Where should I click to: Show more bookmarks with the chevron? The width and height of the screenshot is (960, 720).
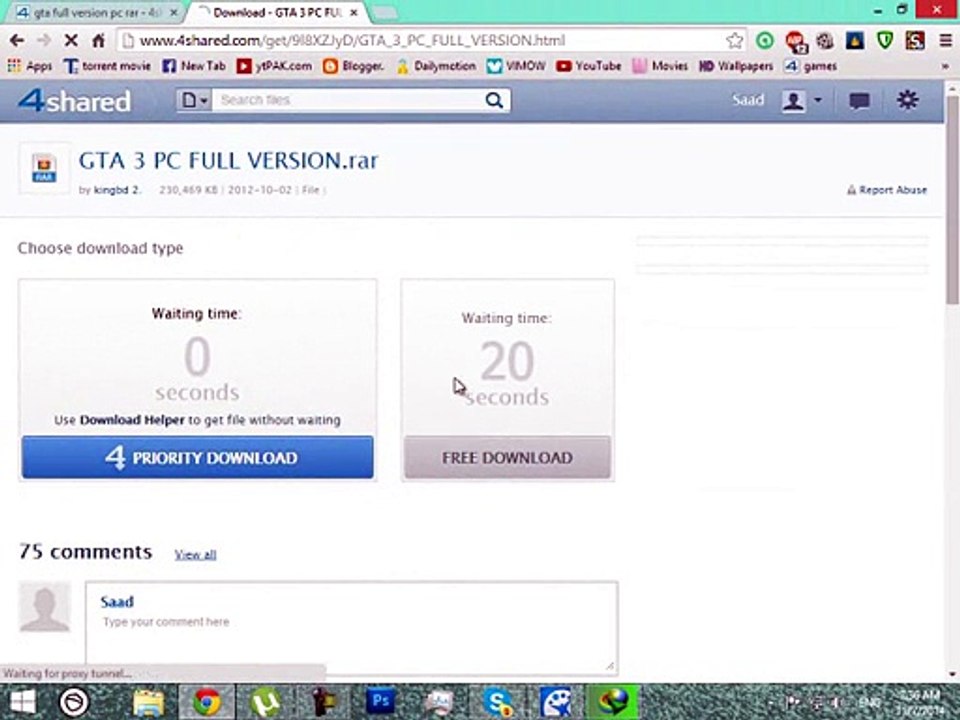(x=945, y=66)
